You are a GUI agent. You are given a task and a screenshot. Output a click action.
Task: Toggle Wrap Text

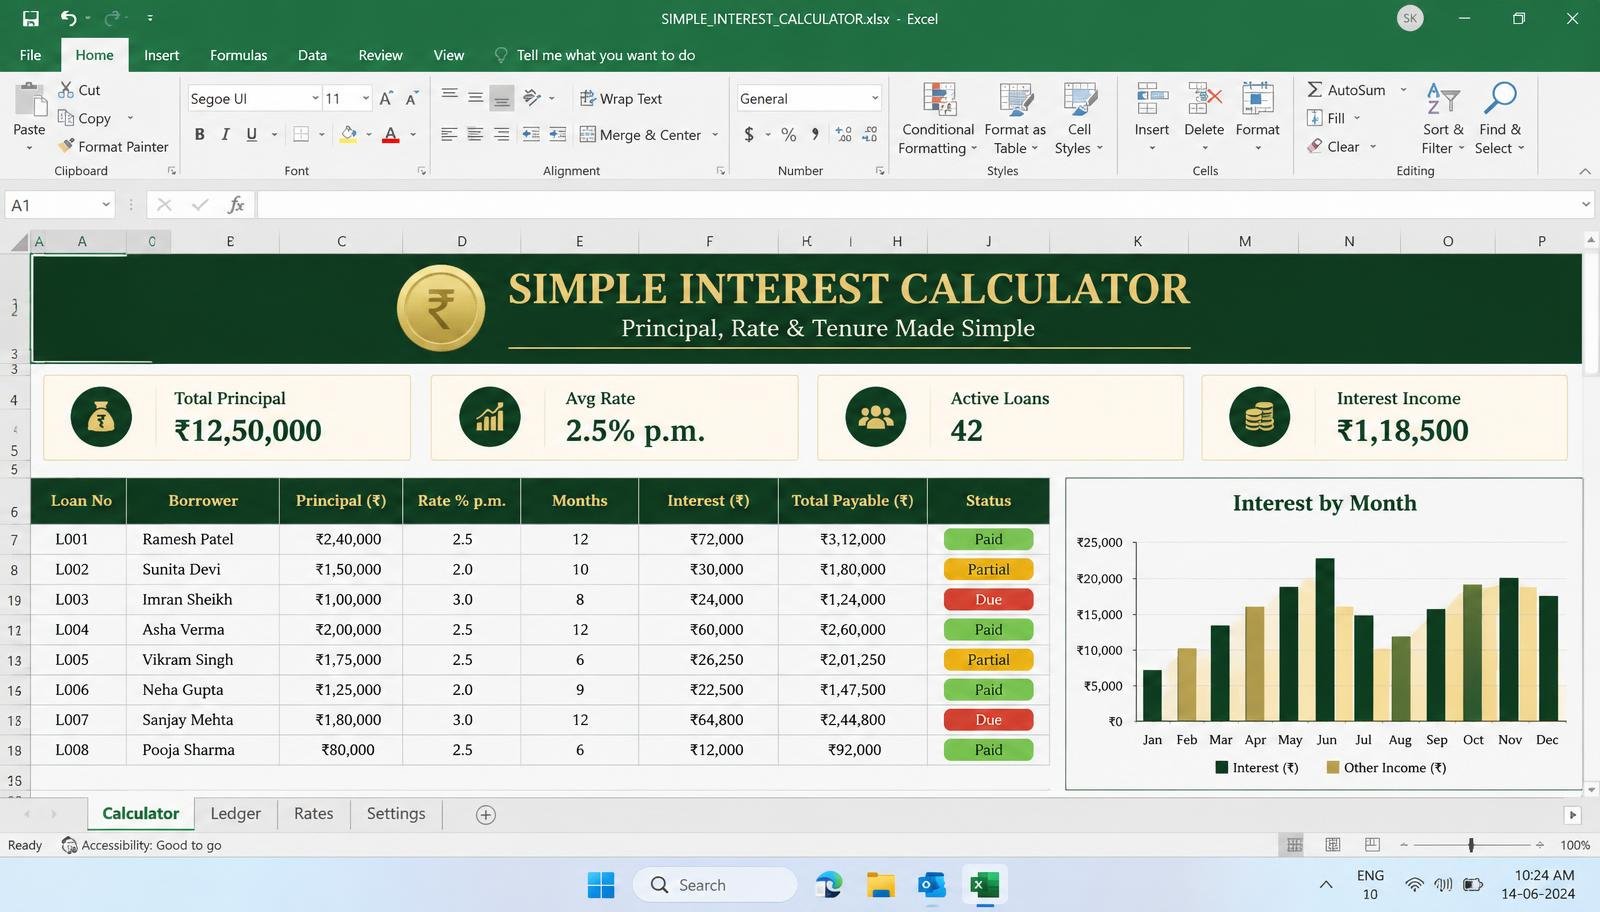tap(620, 98)
